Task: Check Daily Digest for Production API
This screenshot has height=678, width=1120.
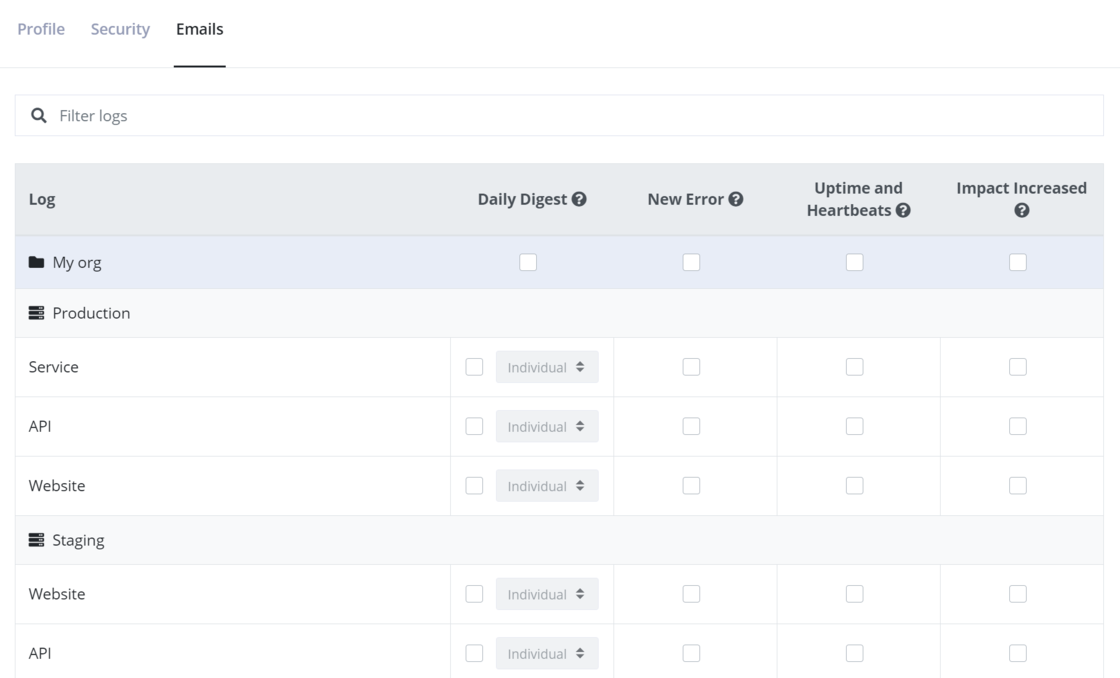Action: pos(474,427)
